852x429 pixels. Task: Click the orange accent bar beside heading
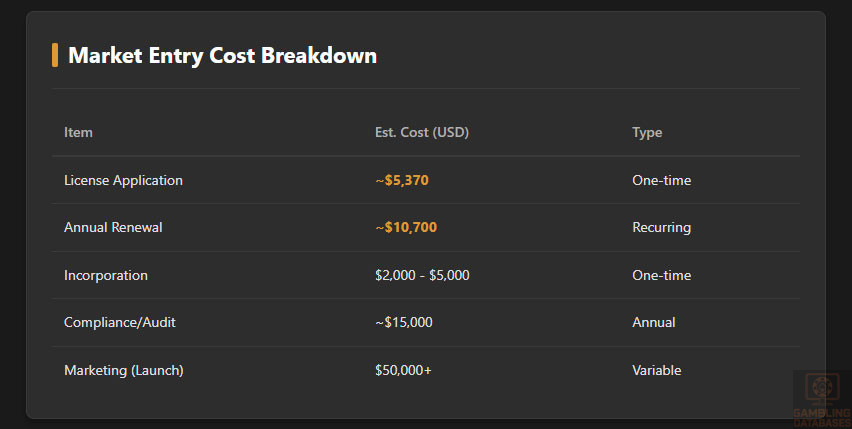(55, 55)
